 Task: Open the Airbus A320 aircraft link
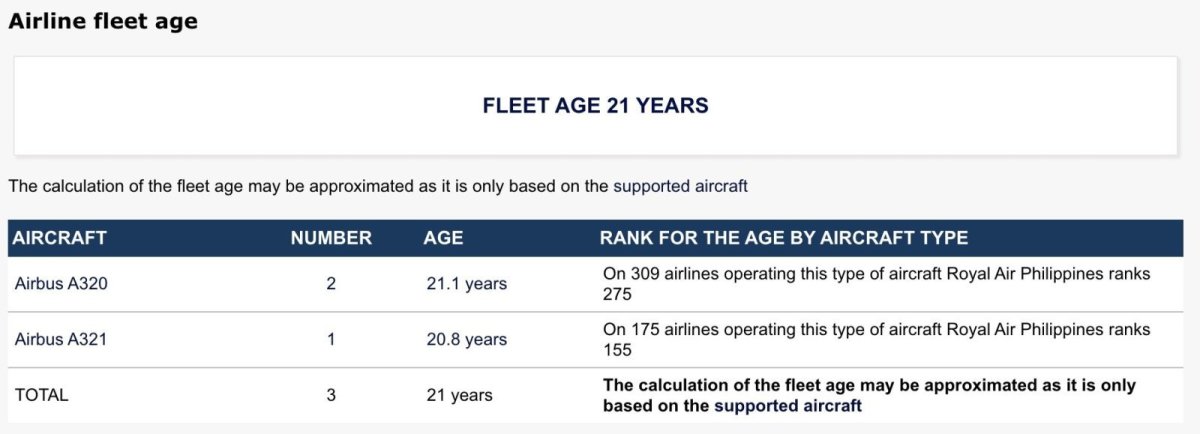click(61, 284)
